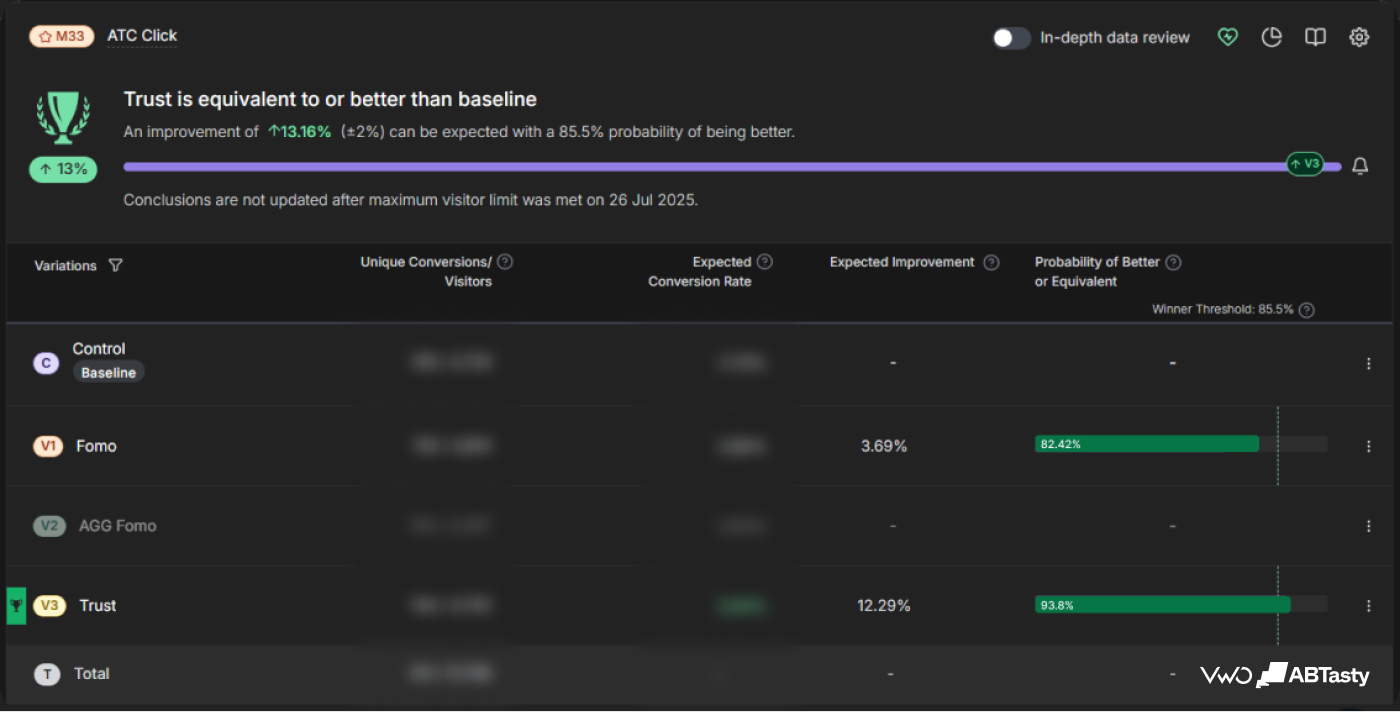Click the green trophy winner marker

[16, 606]
